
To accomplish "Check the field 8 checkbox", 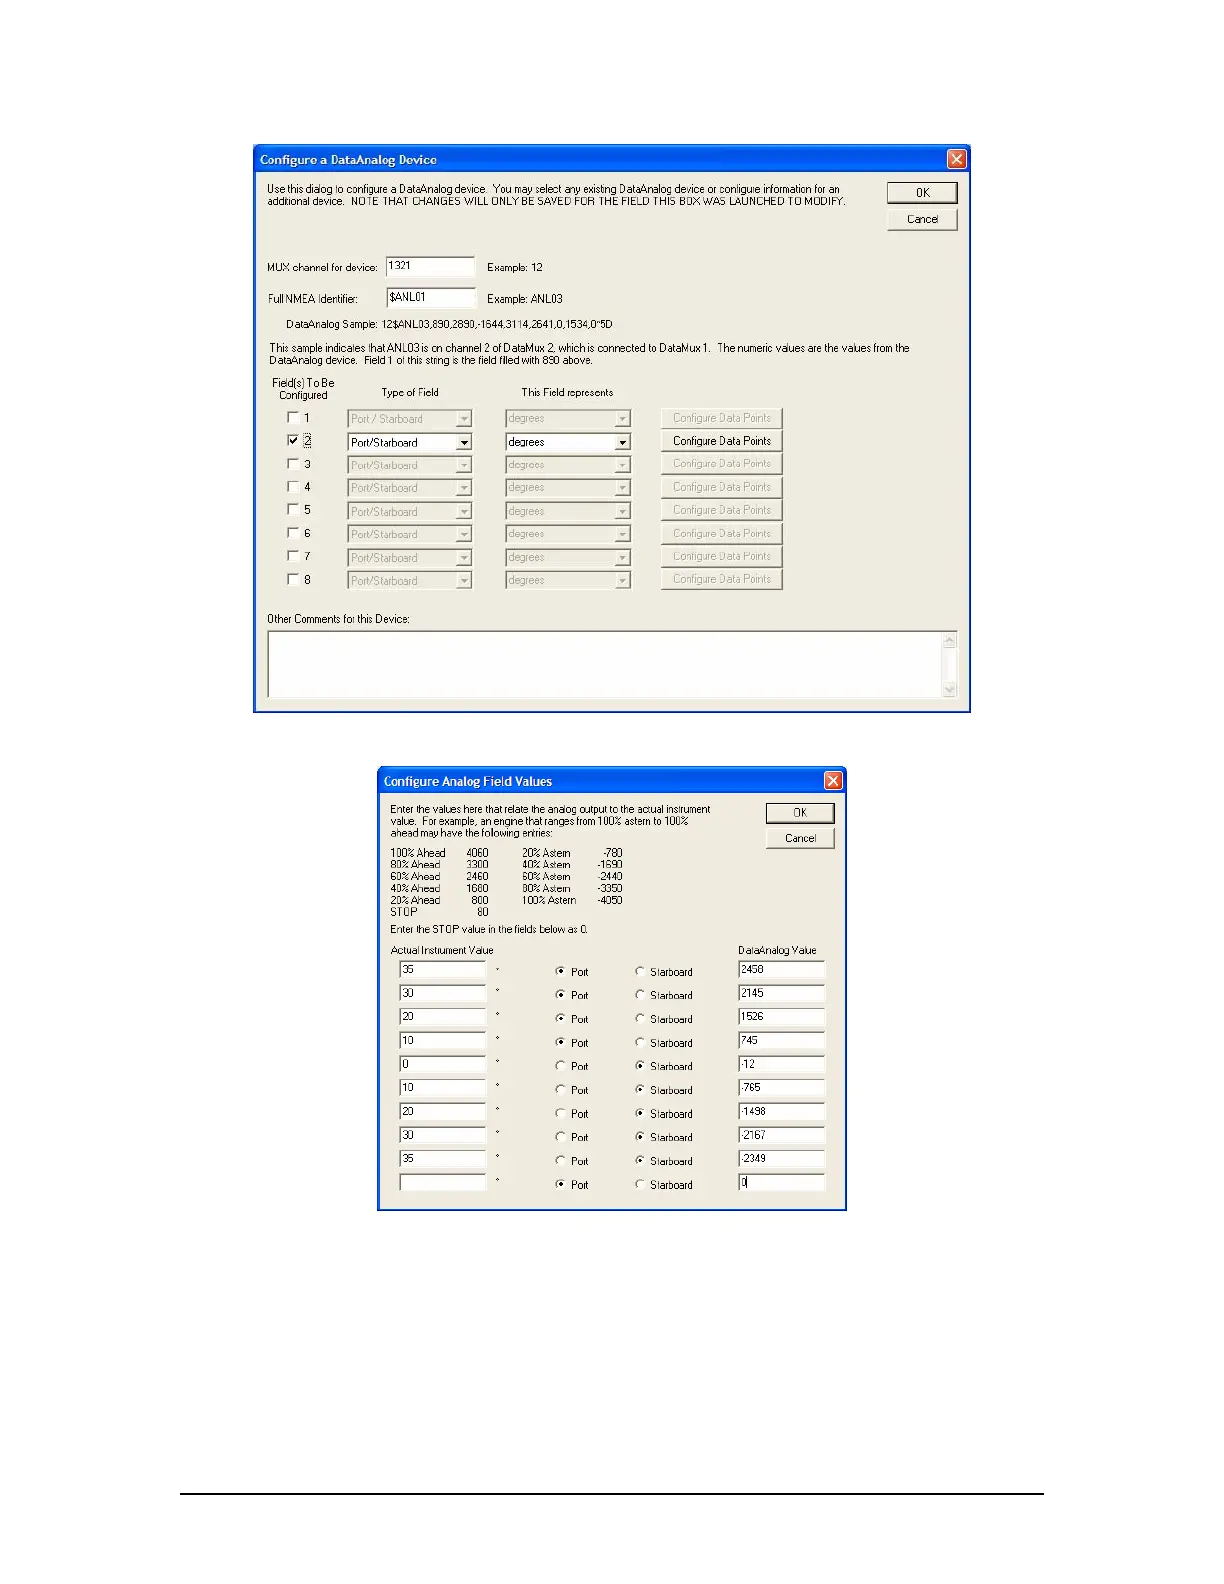I will [293, 579].
